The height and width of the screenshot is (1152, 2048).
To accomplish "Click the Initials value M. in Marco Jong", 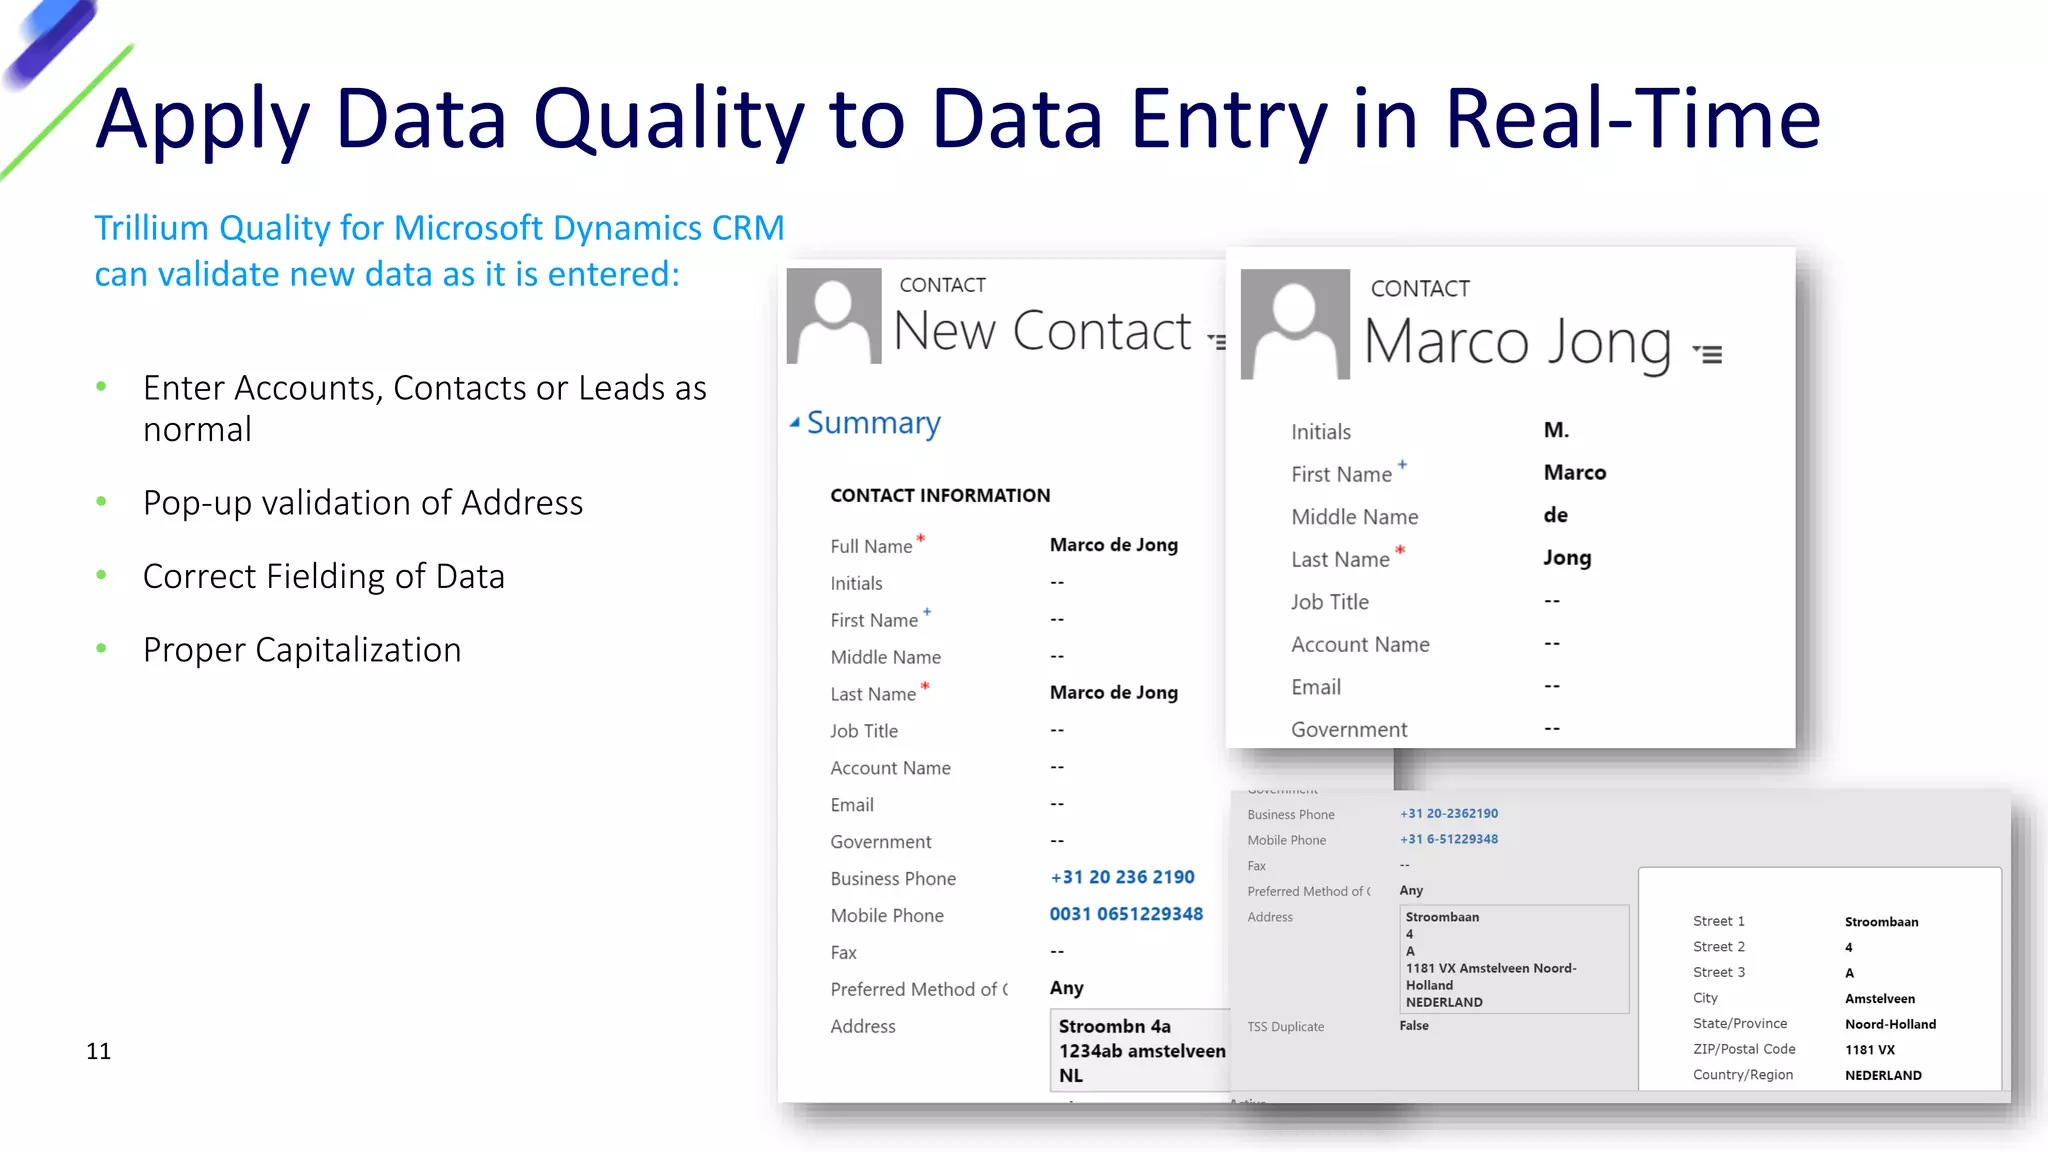I will coord(1556,430).
